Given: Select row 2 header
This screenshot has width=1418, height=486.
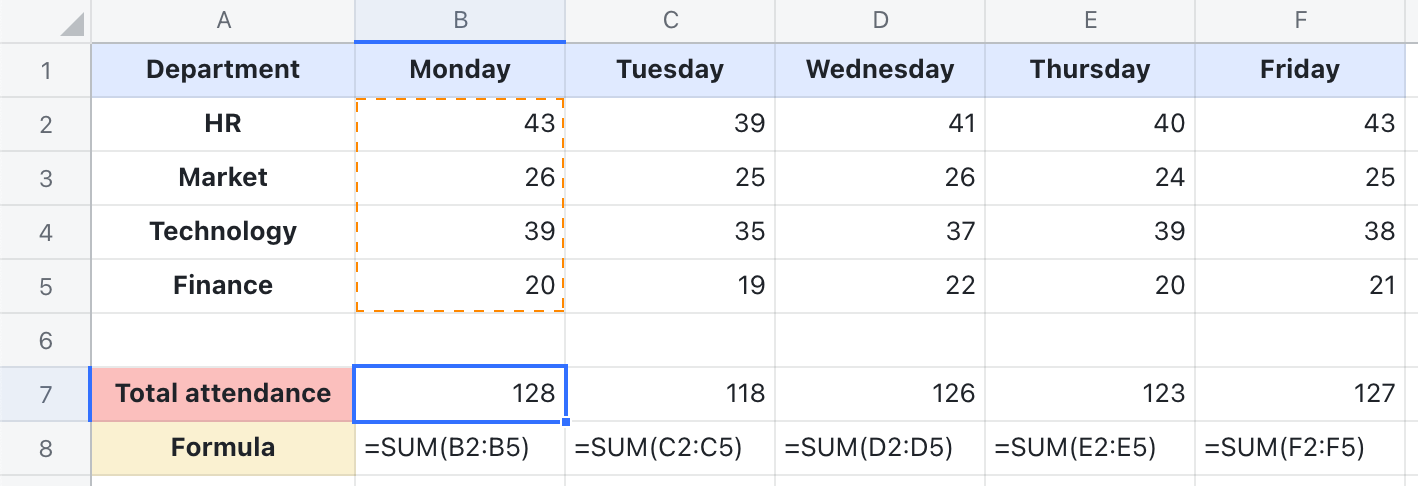Looking at the screenshot, I should [45, 124].
